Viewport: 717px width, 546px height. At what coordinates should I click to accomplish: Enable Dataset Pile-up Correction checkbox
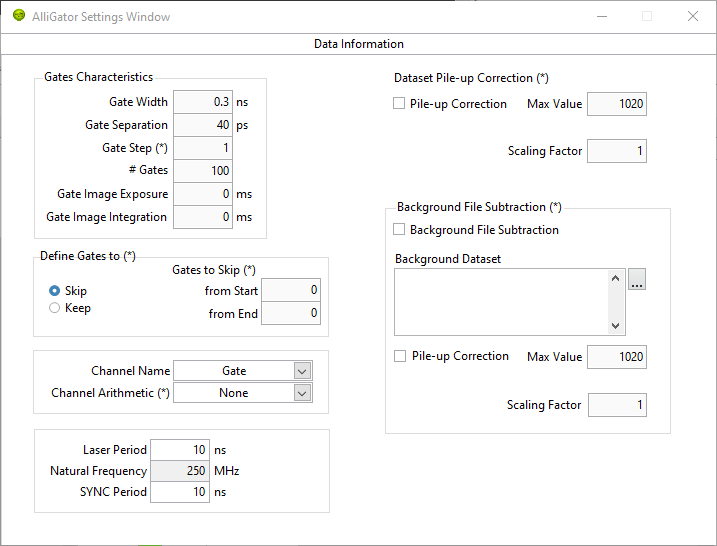pyautogui.click(x=399, y=103)
